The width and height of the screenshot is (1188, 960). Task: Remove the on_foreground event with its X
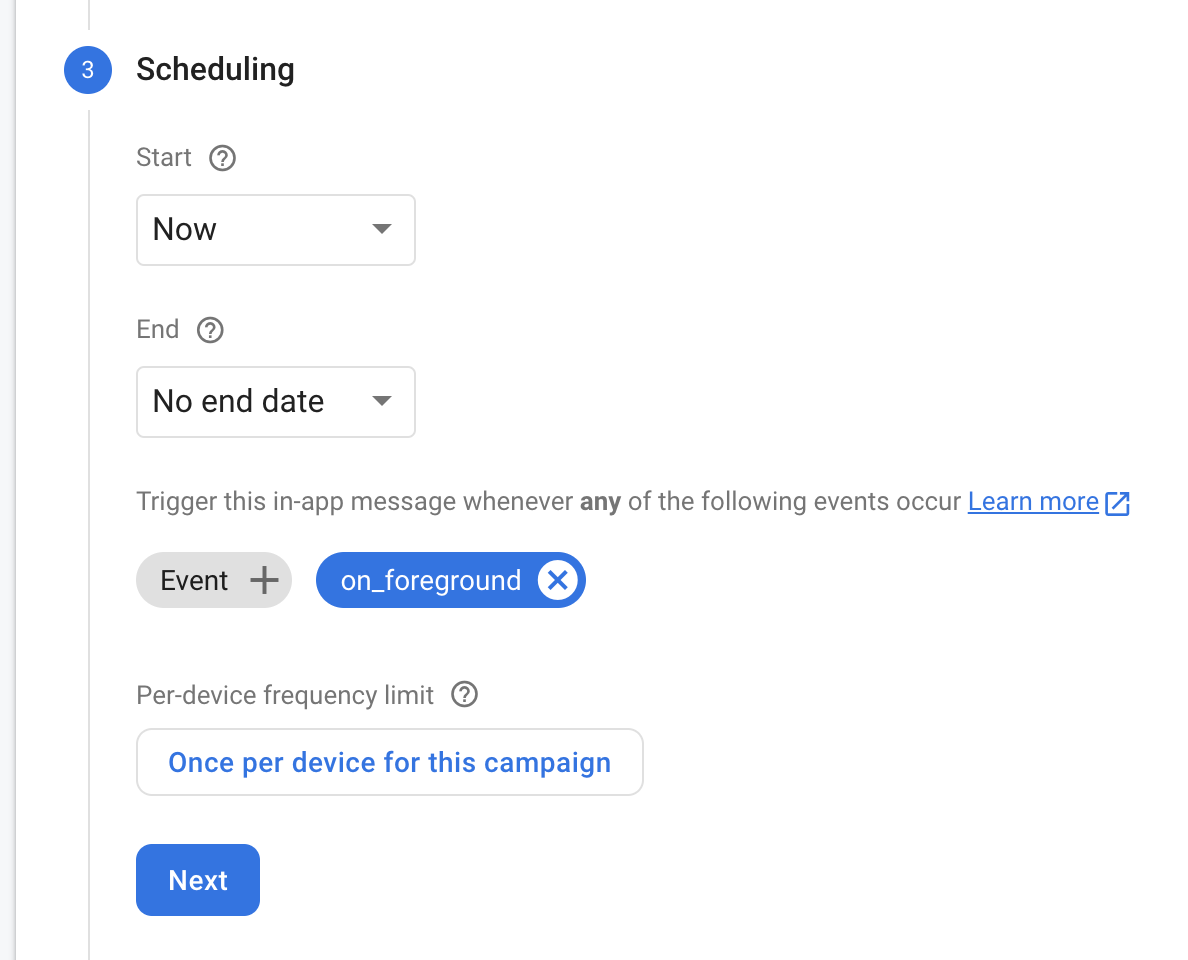(x=558, y=581)
